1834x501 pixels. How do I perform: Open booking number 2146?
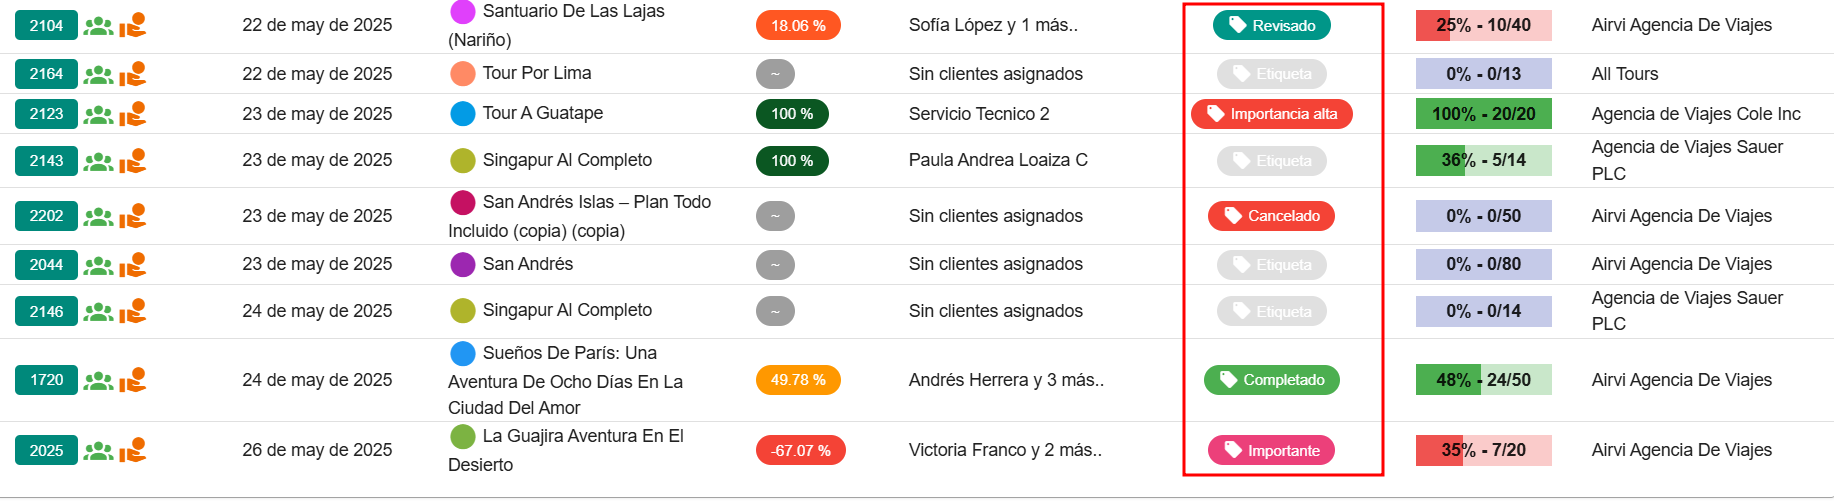46,312
